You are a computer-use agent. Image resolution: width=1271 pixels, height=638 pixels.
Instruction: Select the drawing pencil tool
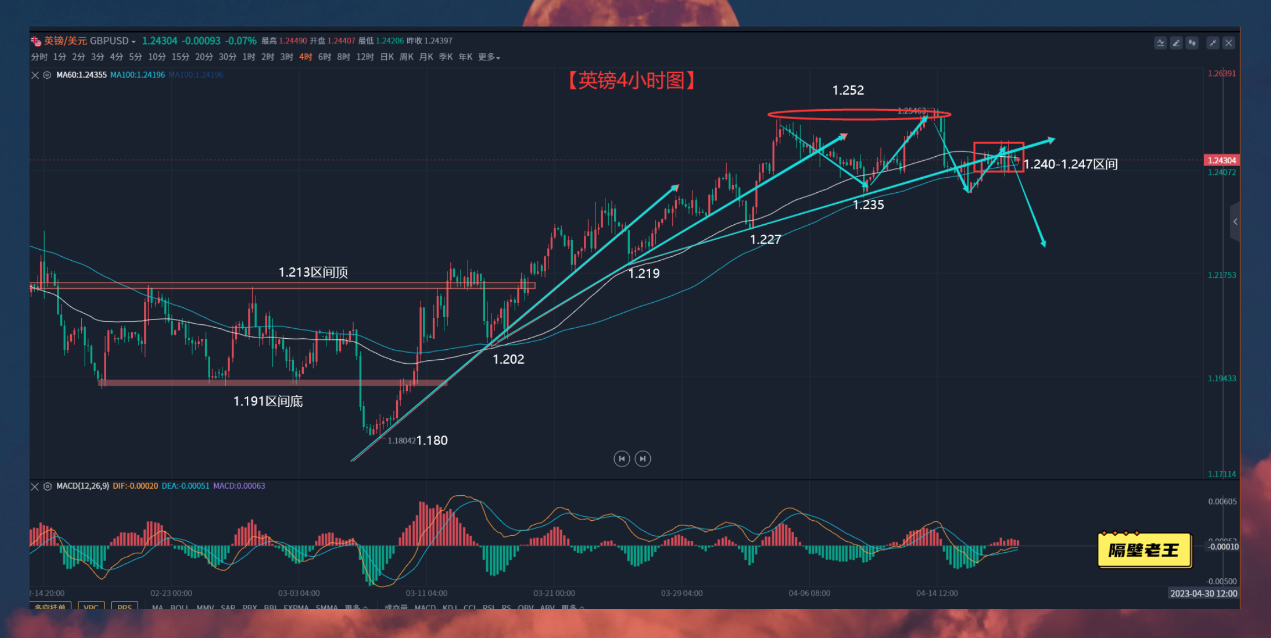click(x=1176, y=43)
